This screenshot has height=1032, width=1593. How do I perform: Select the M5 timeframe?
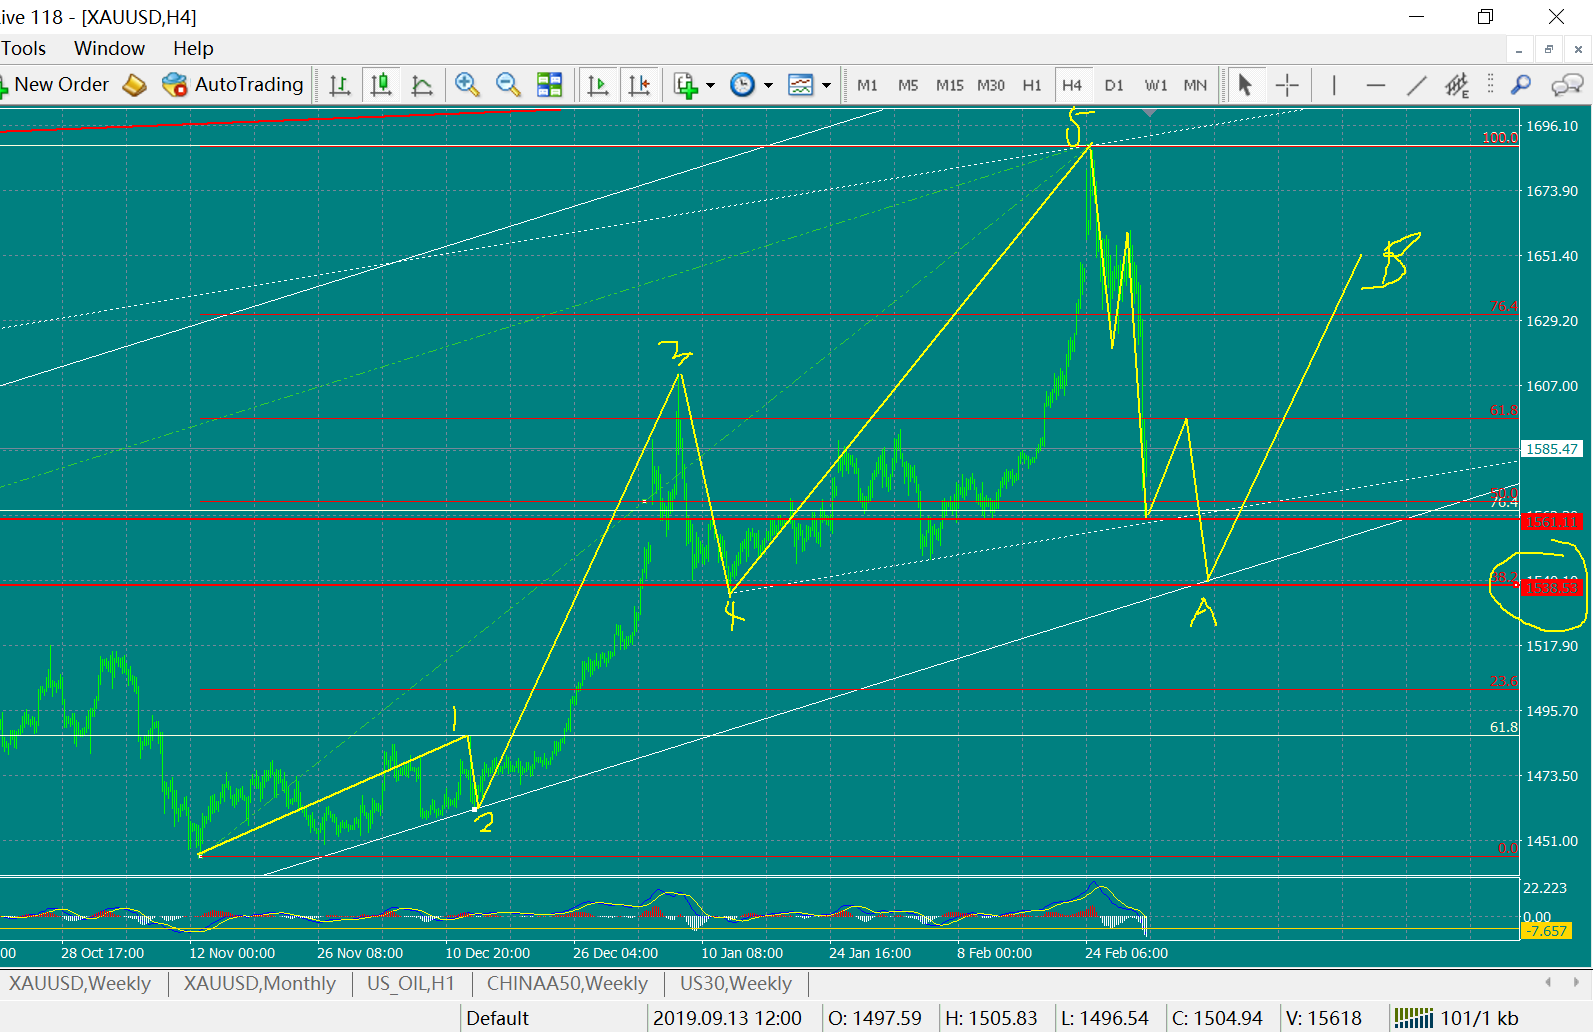tap(908, 85)
